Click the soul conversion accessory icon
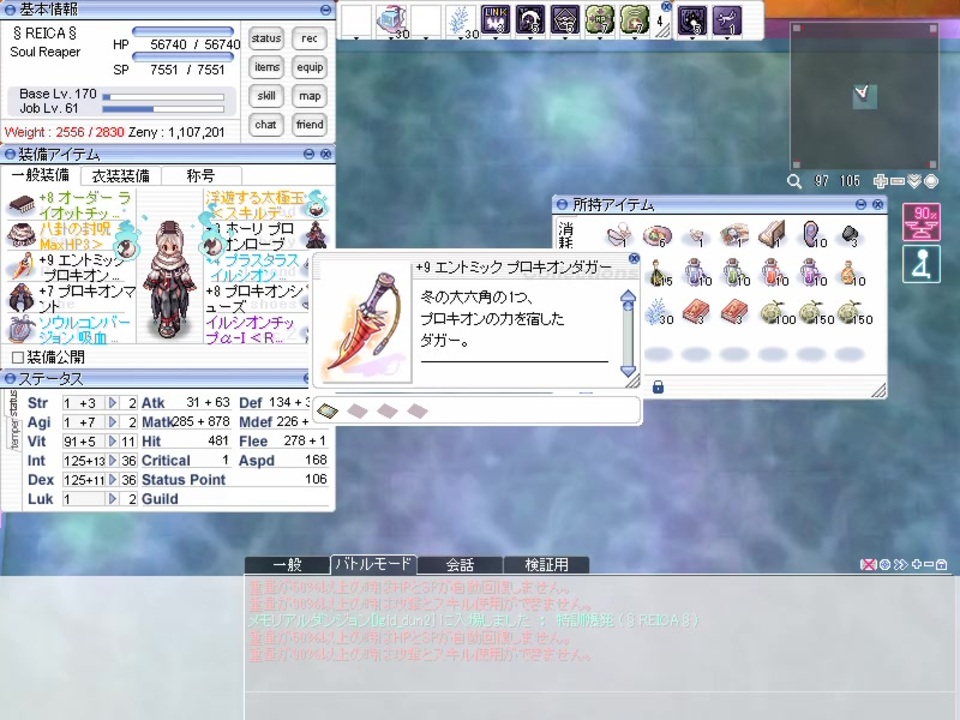Image resolution: width=960 pixels, height=720 pixels. (21, 329)
